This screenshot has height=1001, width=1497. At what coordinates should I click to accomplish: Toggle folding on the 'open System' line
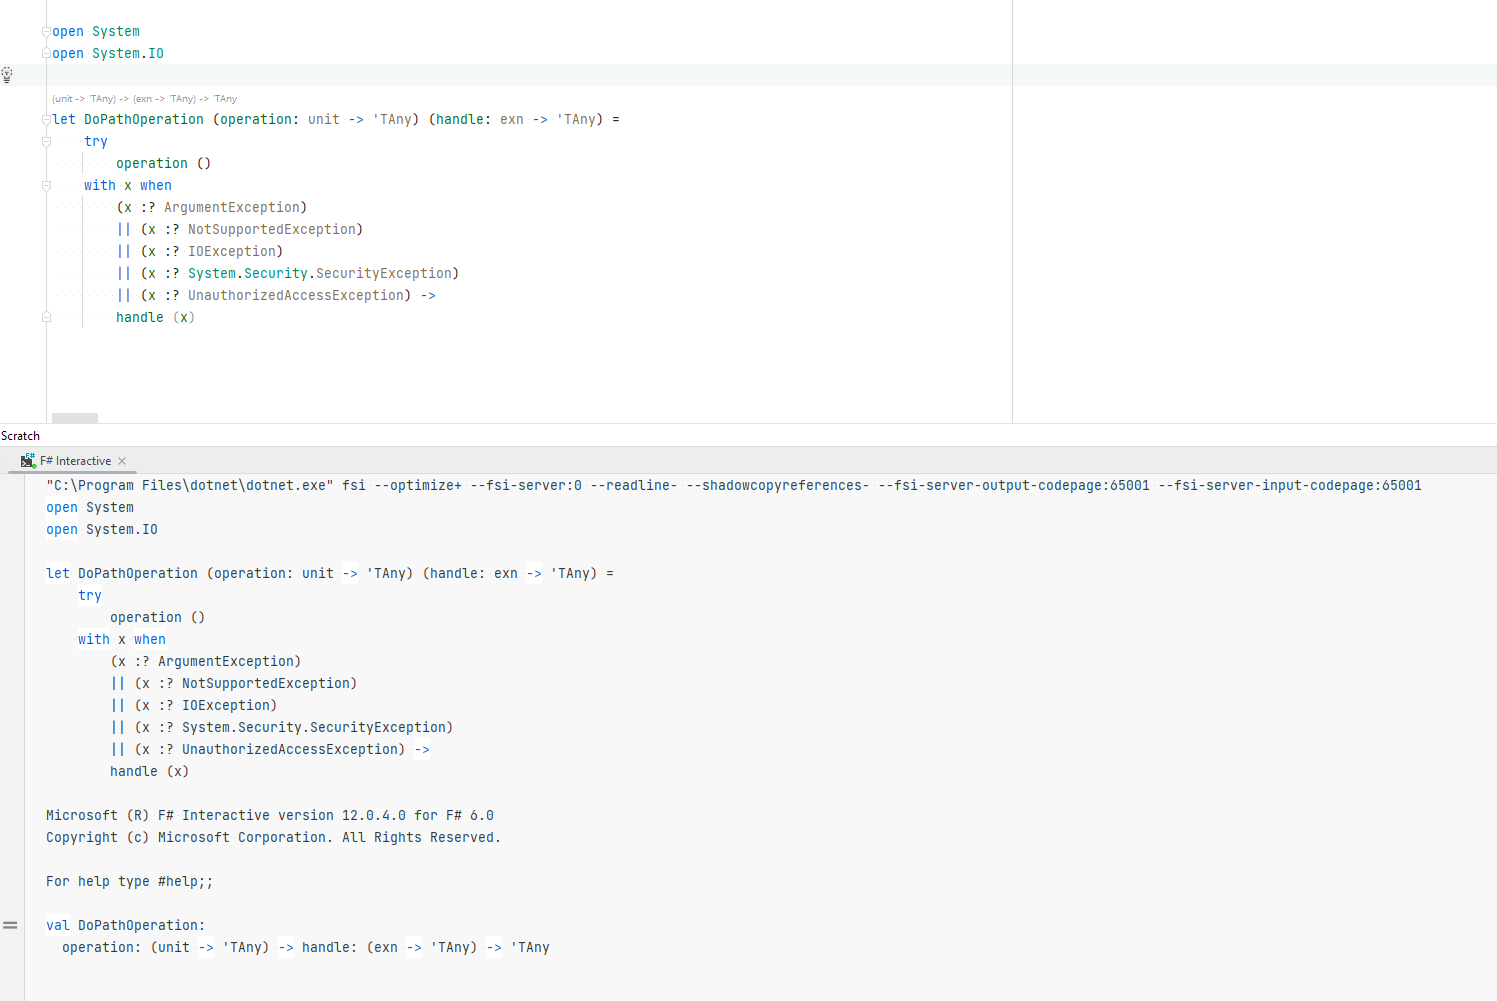coord(46,31)
